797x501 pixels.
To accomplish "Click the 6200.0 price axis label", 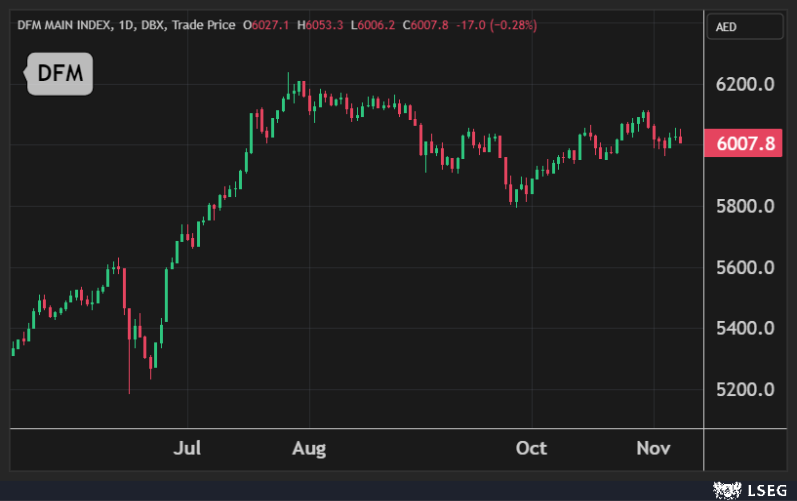I will tap(746, 85).
